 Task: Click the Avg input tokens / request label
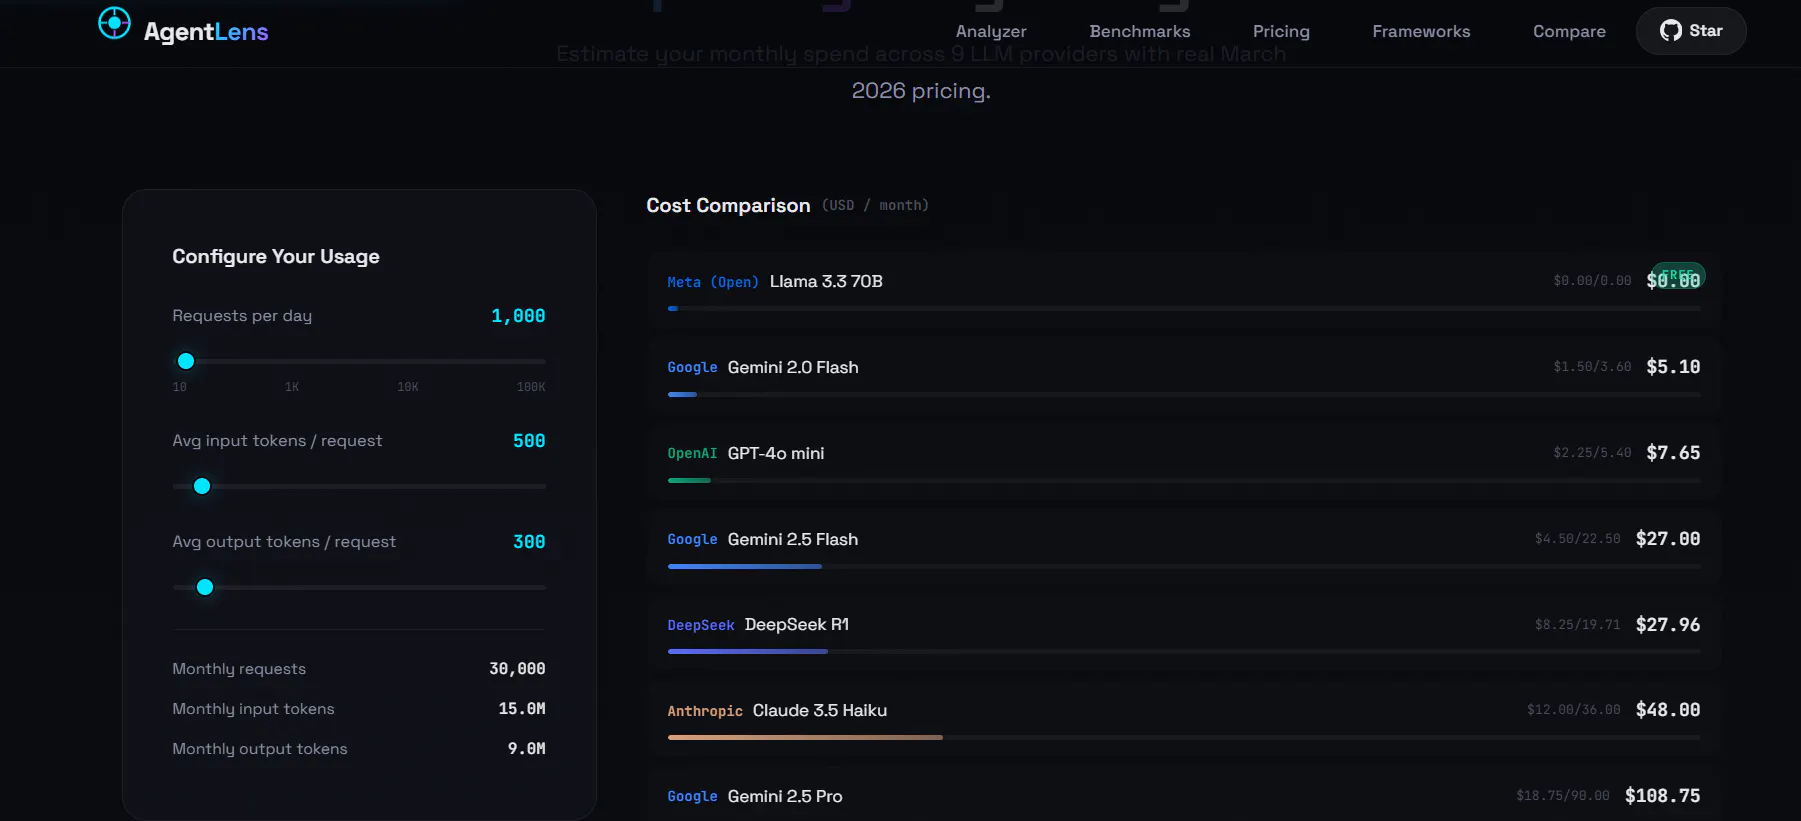(277, 441)
